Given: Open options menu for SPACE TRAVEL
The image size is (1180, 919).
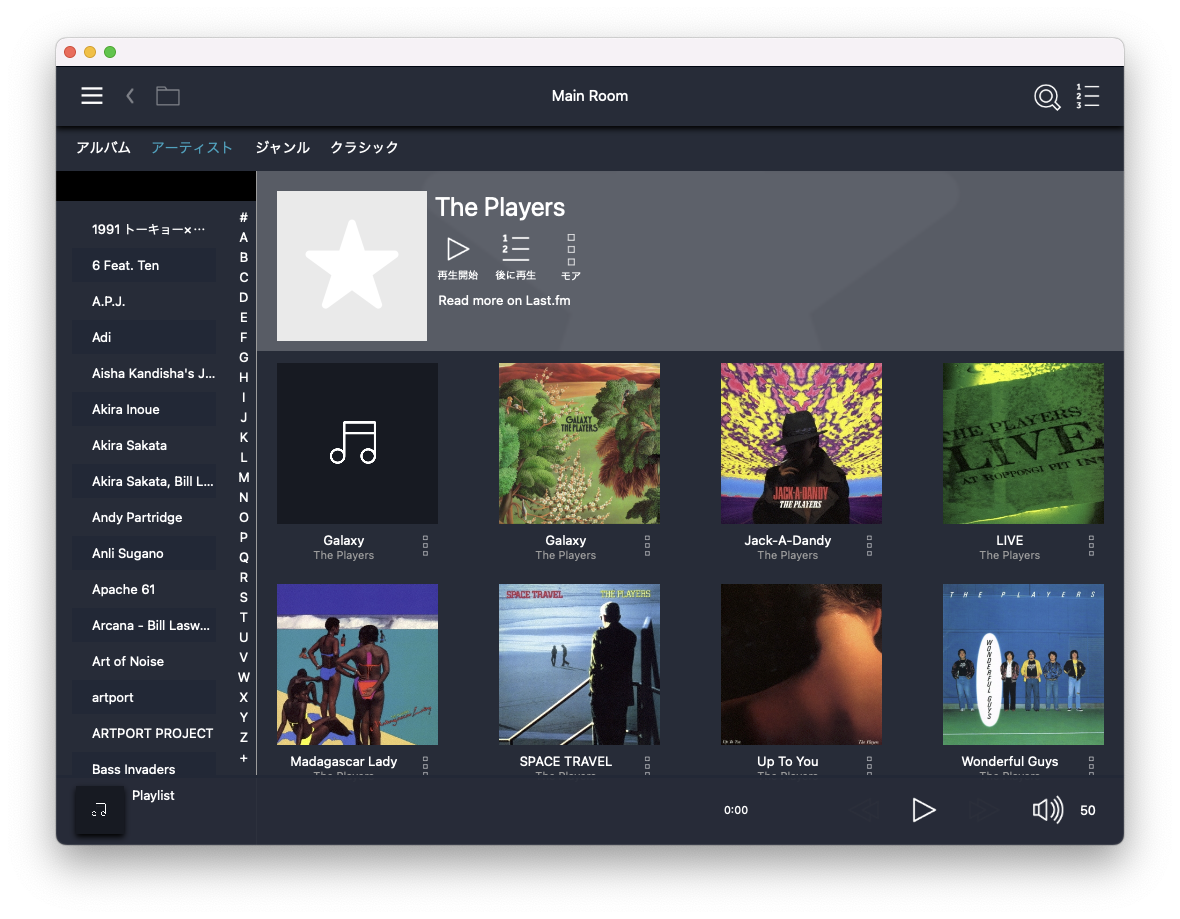Looking at the screenshot, I should [x=647, y=765].
